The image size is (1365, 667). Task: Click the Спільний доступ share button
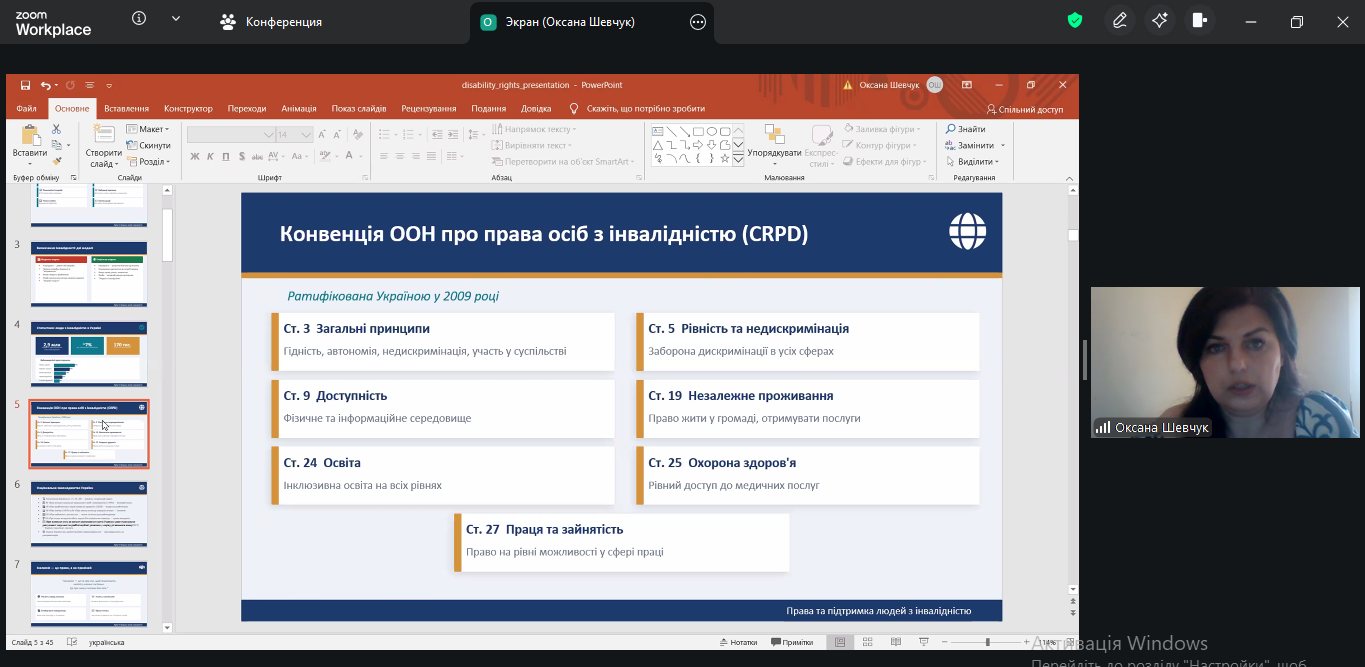pos(1024,109)
